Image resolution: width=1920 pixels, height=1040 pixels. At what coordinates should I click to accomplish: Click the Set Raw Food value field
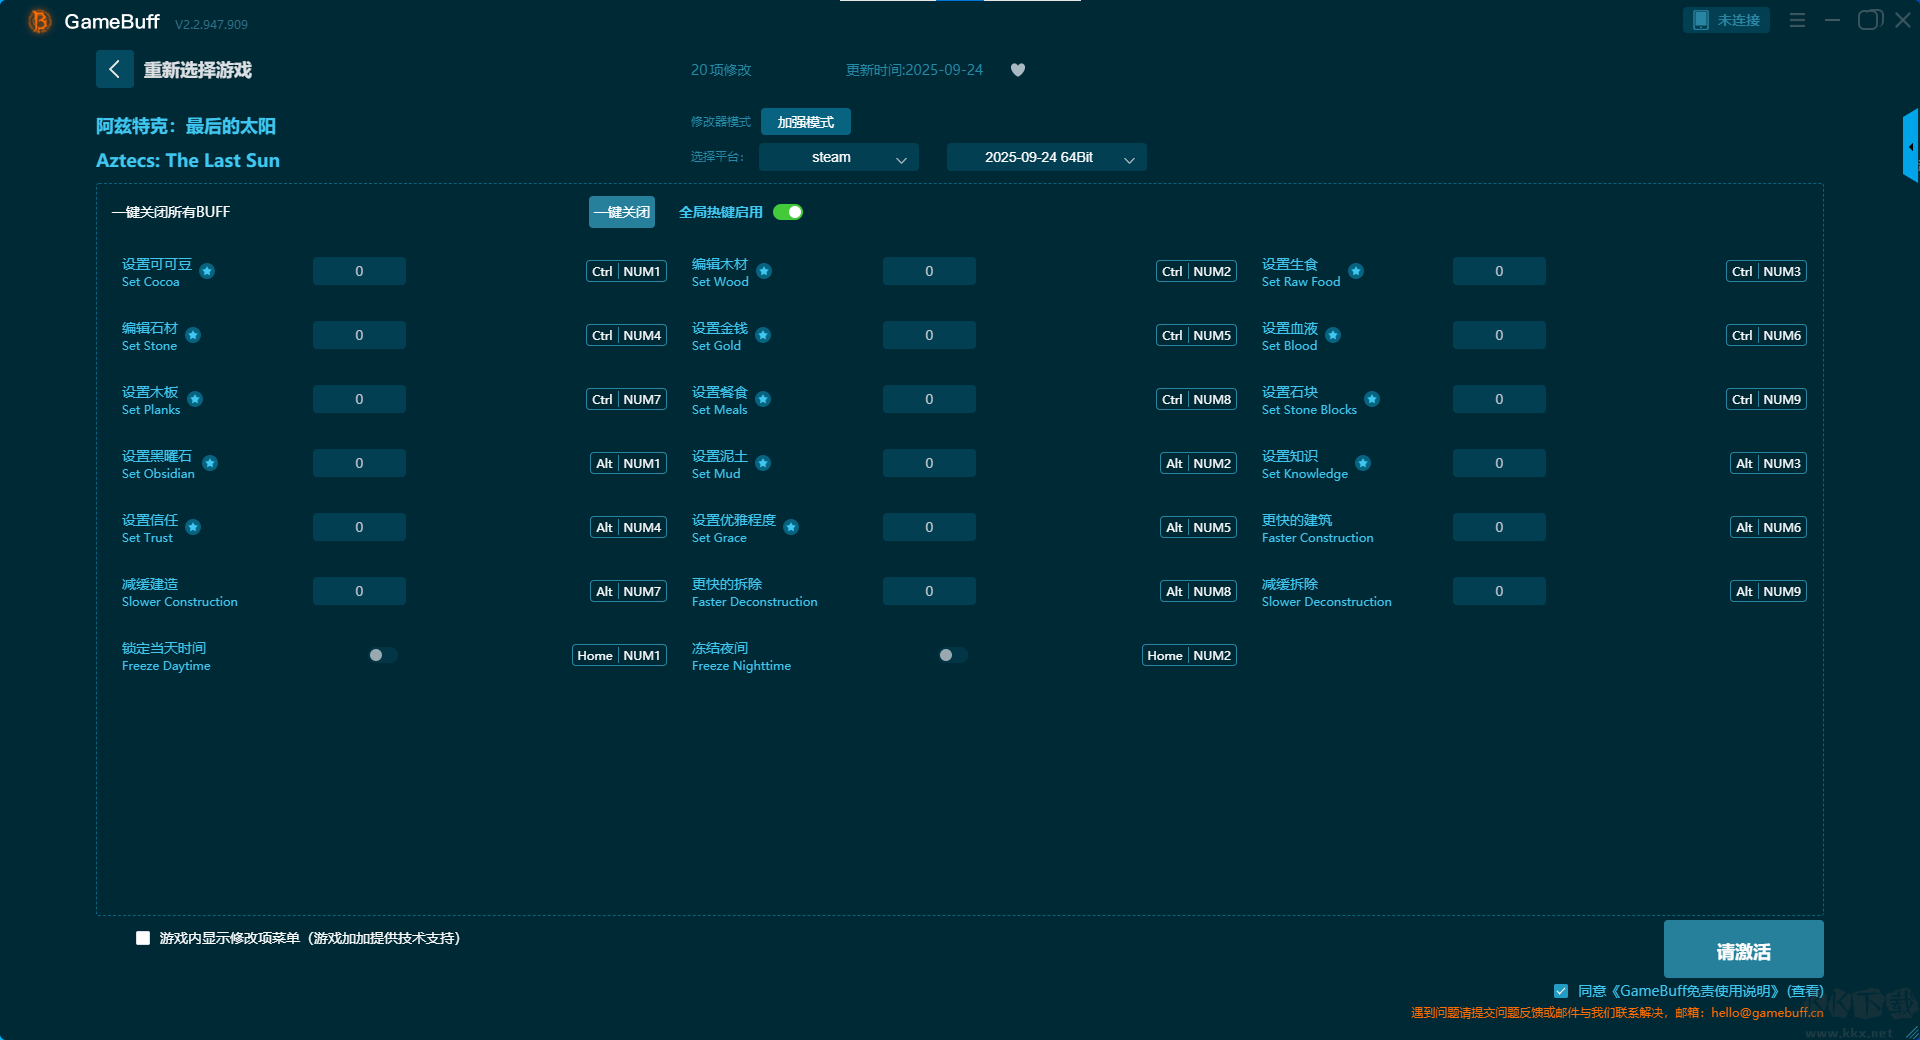point(1499,271)
